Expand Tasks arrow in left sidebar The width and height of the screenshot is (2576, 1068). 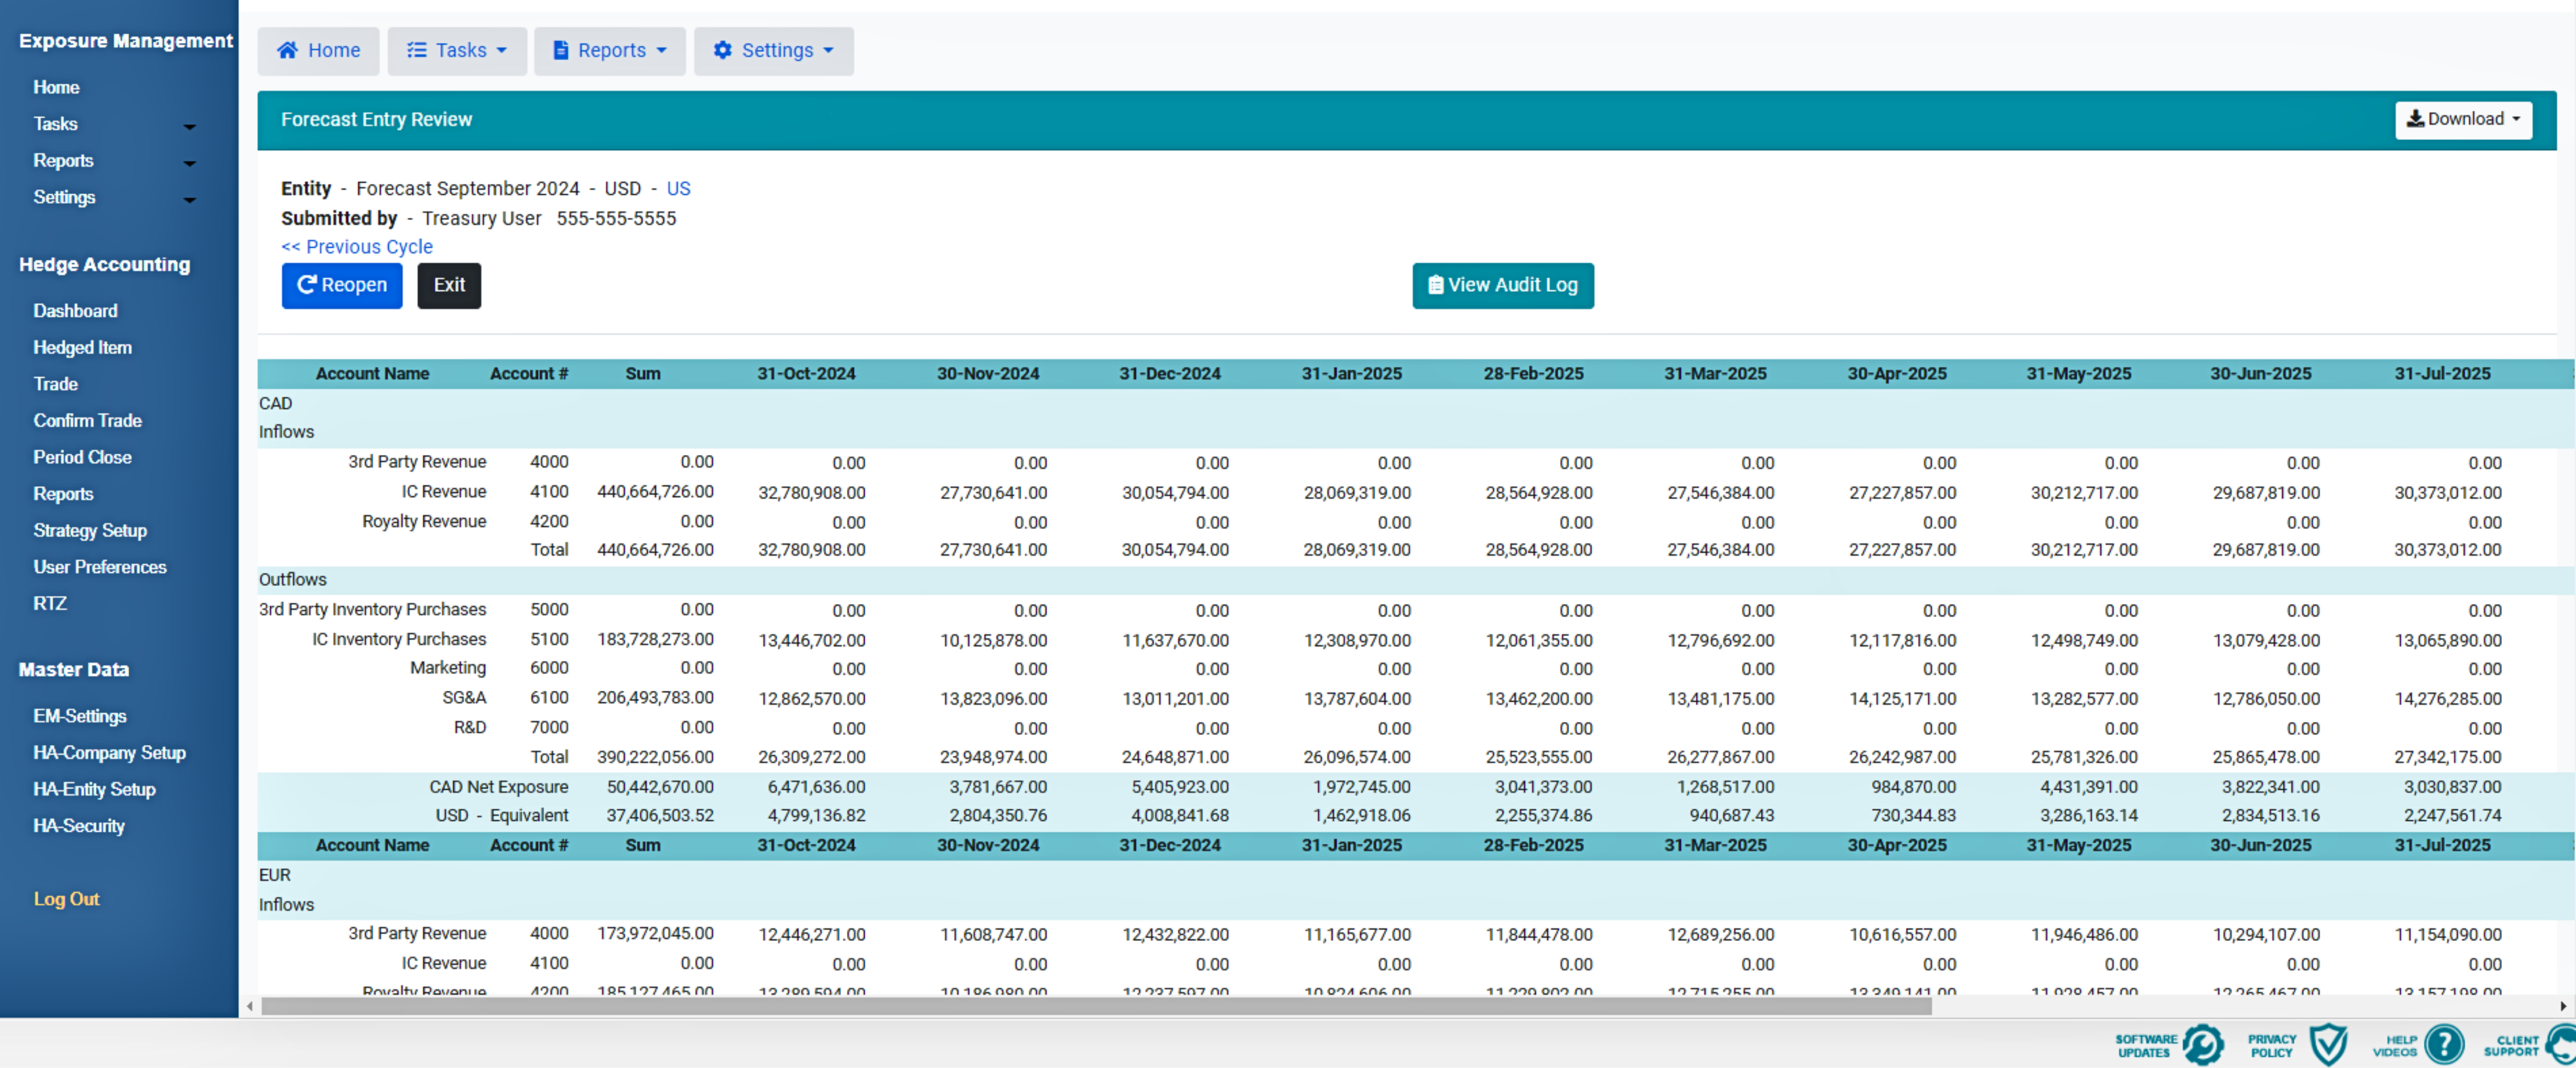click(x=189, y=127)
